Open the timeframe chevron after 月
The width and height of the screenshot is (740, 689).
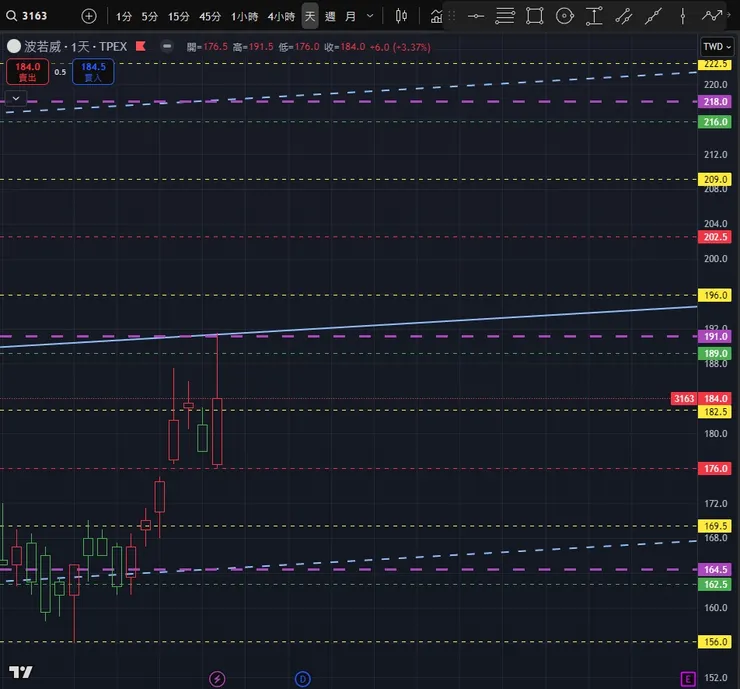370,16
